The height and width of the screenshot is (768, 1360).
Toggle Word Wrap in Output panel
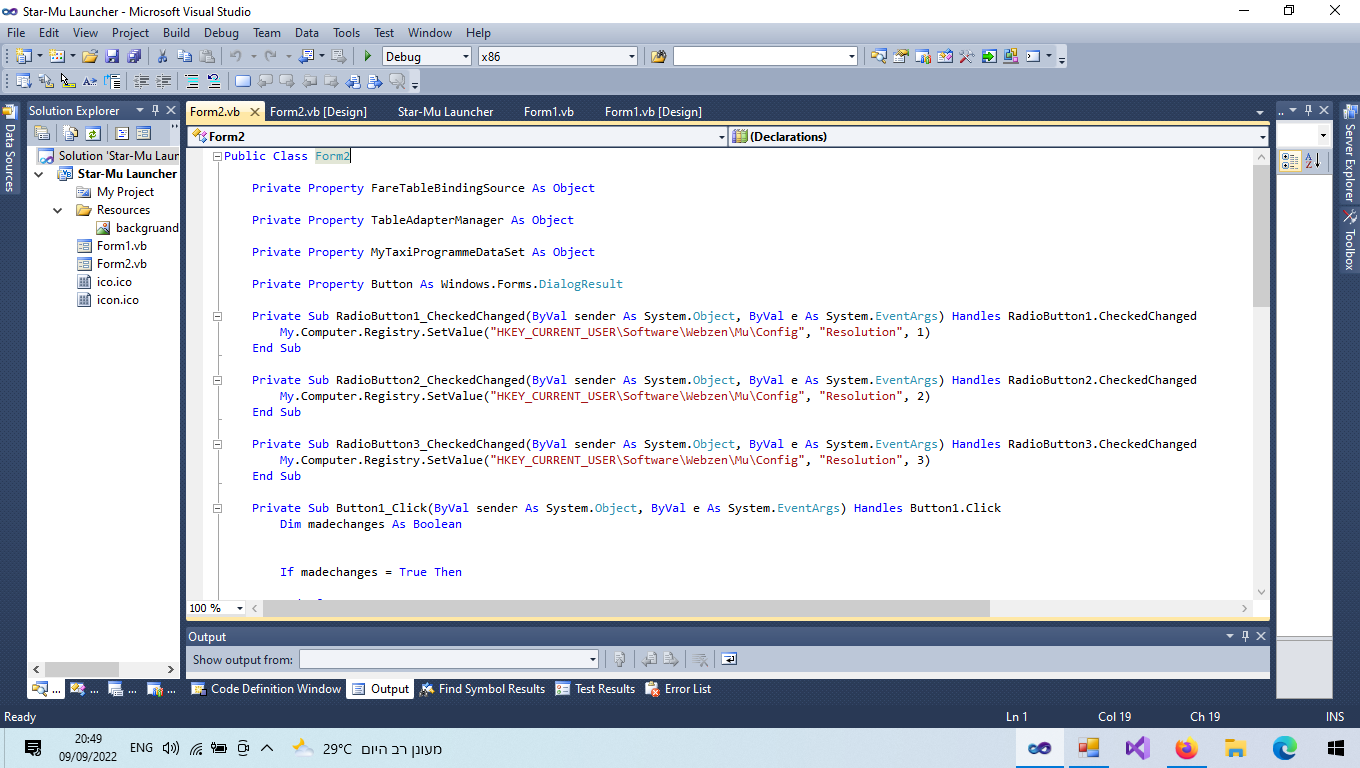tap(729, 659)
